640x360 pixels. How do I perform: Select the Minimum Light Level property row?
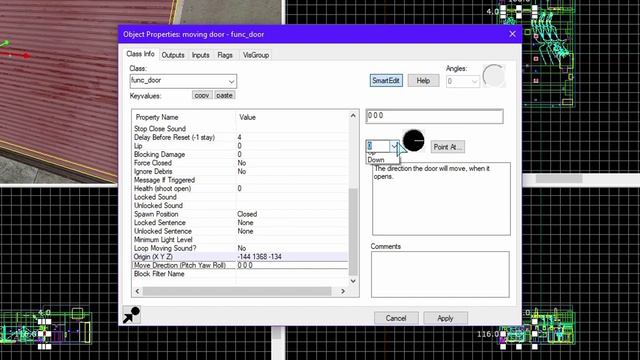click(240, 240)
